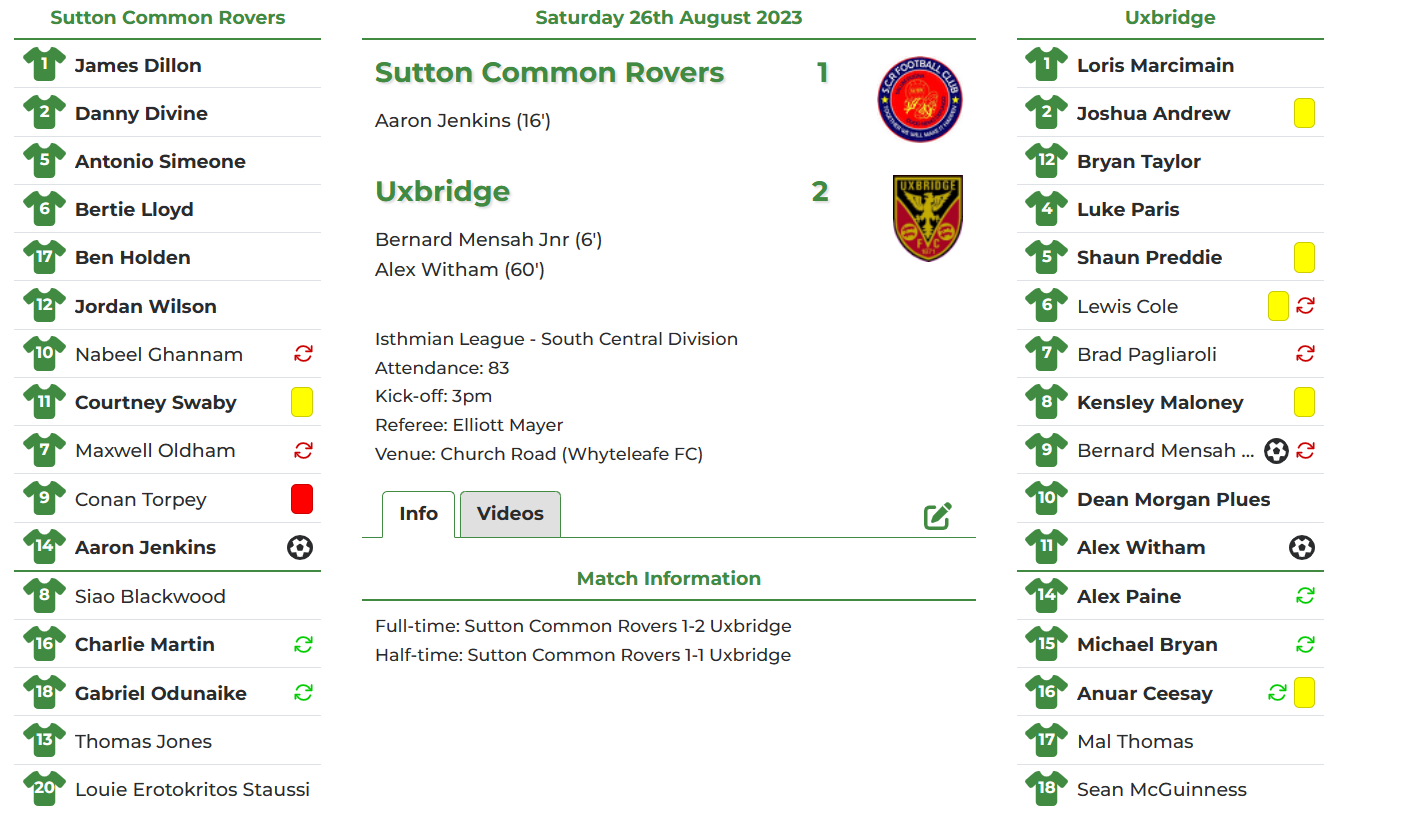
Task: Click the goal icon next to Aaron Jenkins
Action: click(x=300, y=547)
